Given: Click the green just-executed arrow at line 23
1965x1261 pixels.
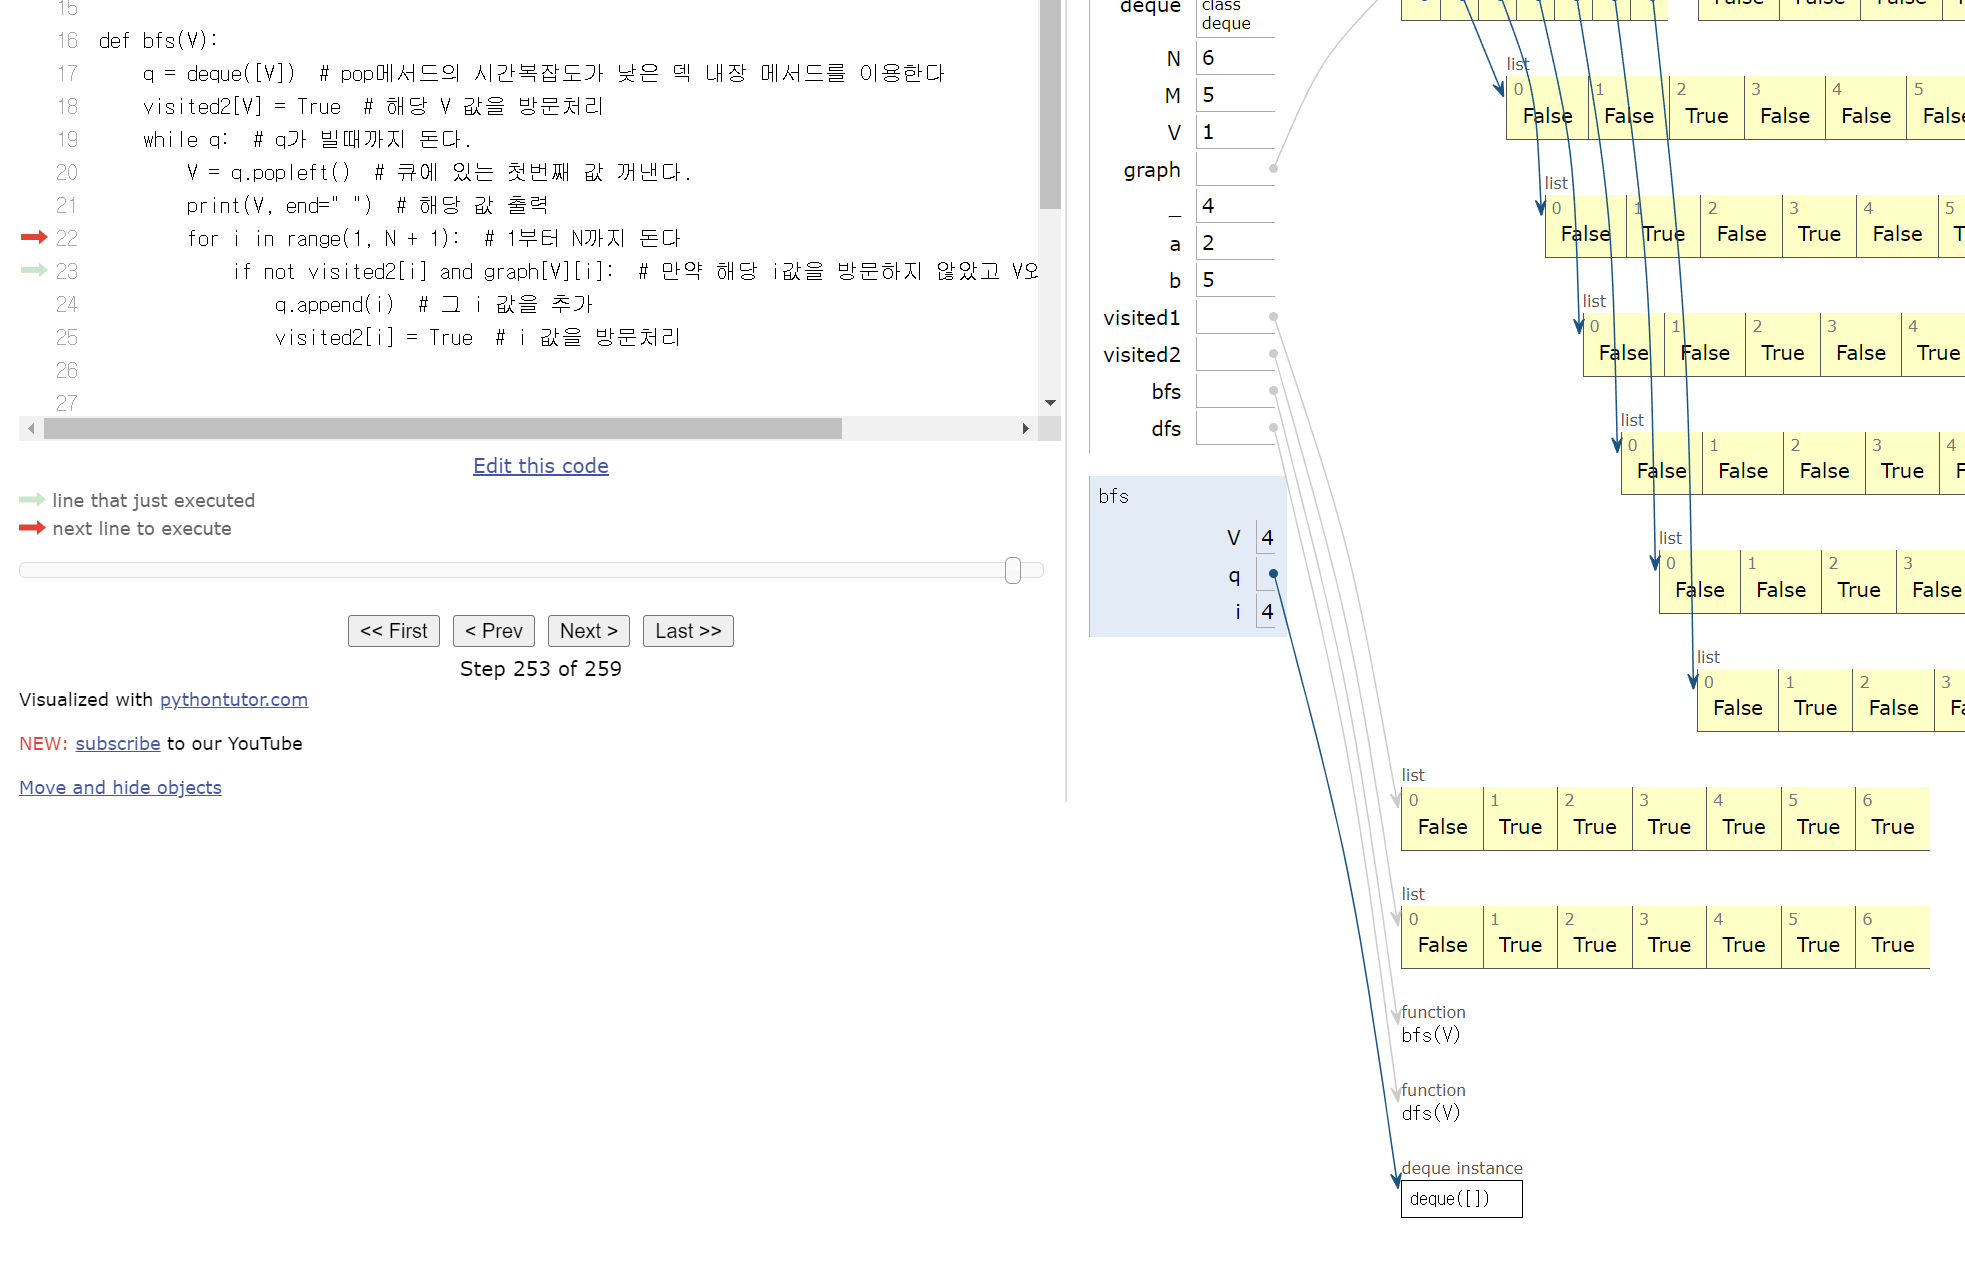Looking at the screenshot, I should 34,270.
